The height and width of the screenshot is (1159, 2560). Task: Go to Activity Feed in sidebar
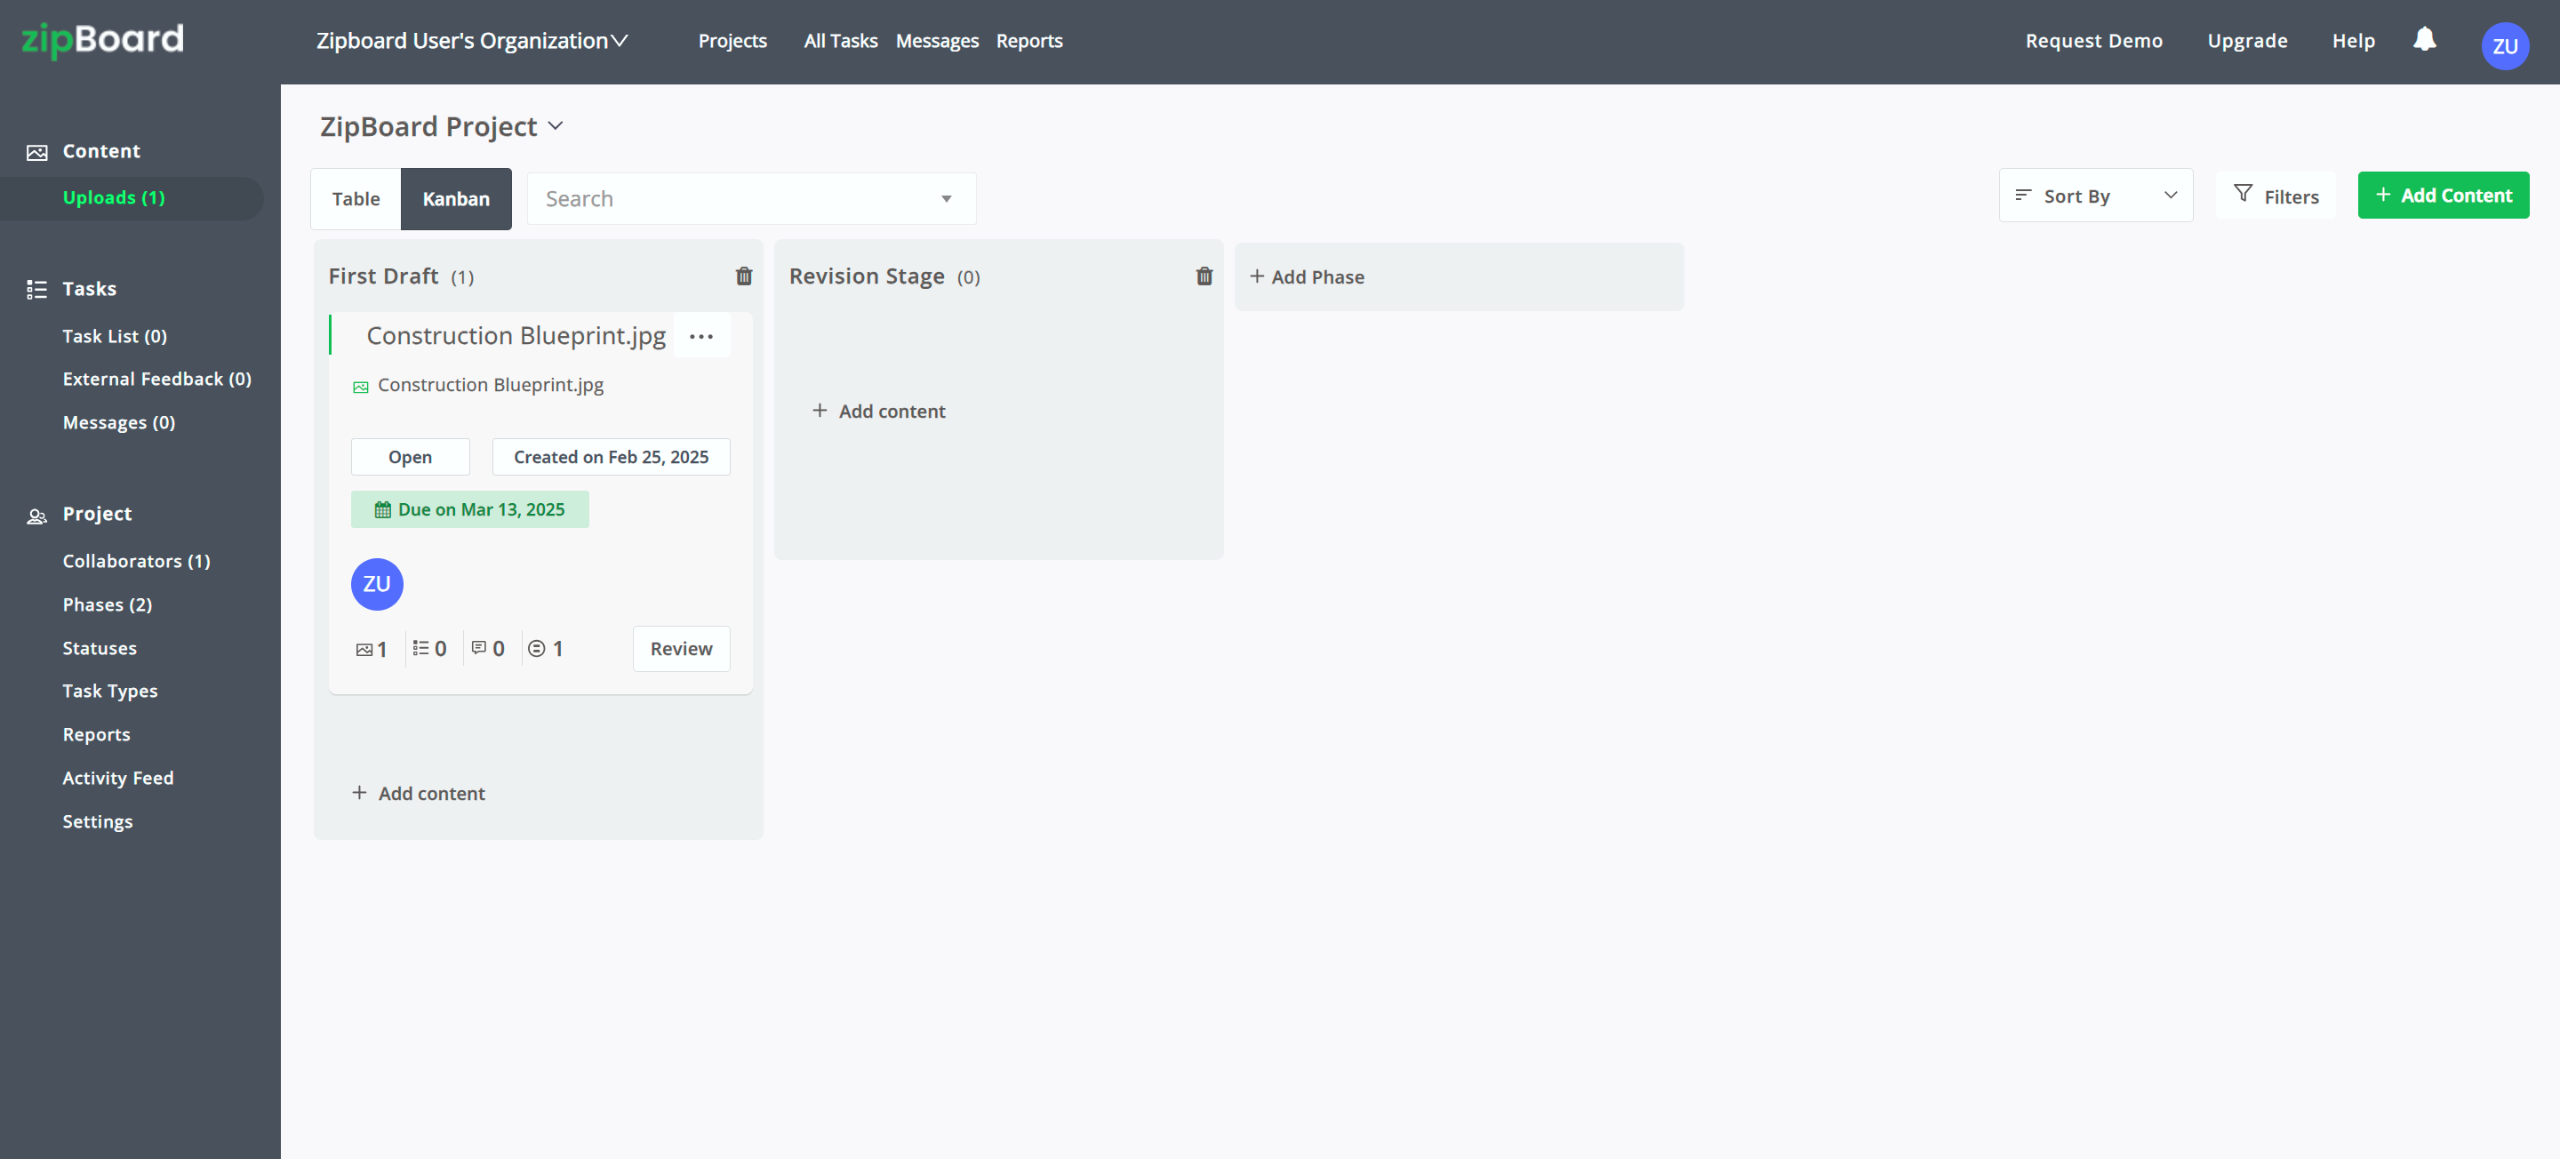(118, 778)
